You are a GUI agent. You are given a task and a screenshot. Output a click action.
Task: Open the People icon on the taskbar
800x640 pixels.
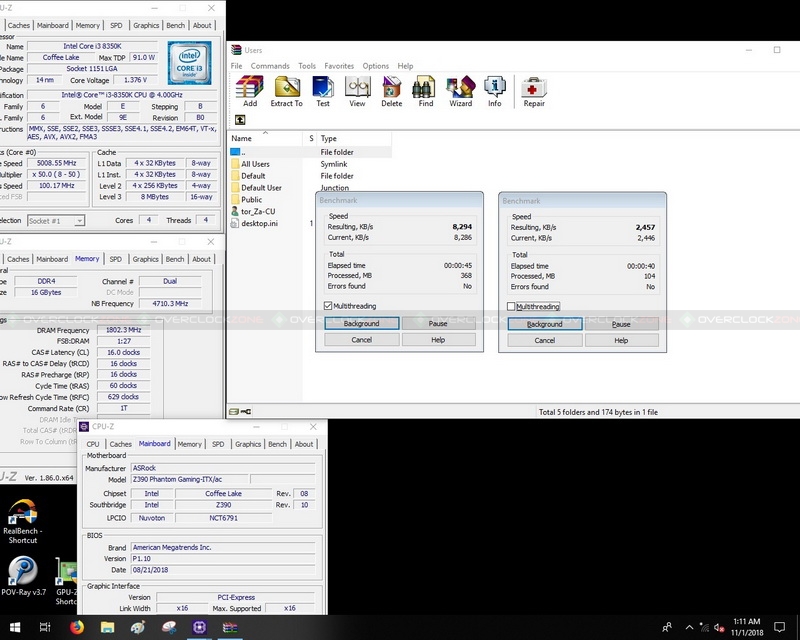(x=667, y=627)
